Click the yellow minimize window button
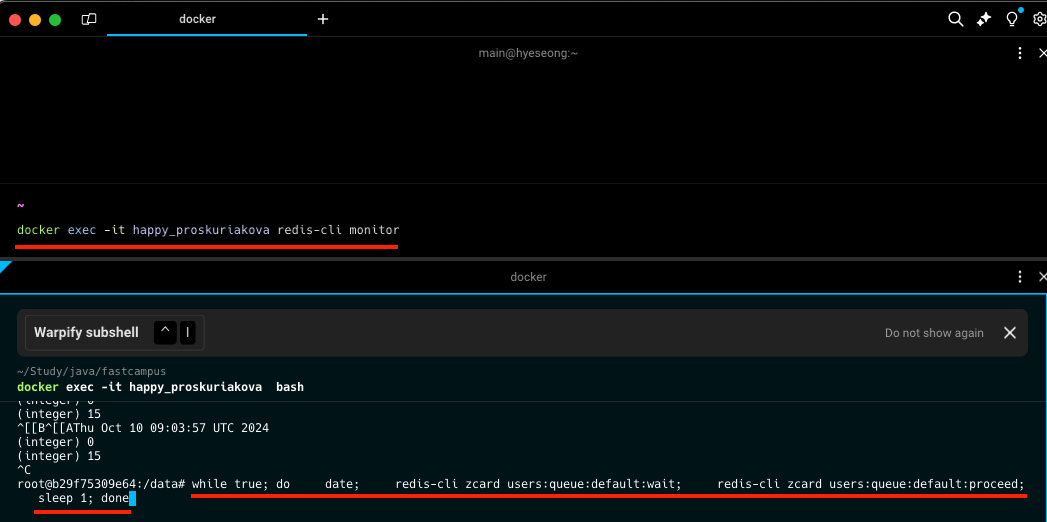Screen dimensions: 1047x522 (35, 19)
